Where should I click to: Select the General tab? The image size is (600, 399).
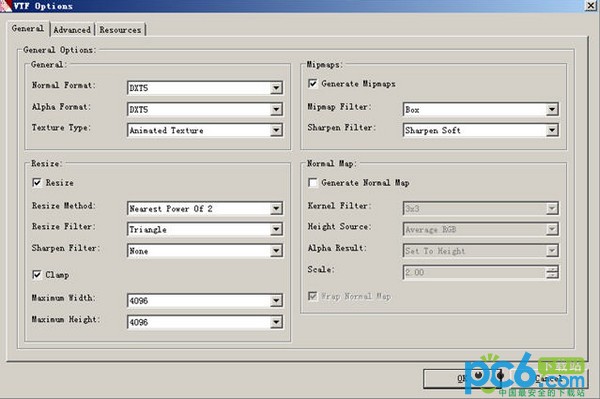[28, 29]
